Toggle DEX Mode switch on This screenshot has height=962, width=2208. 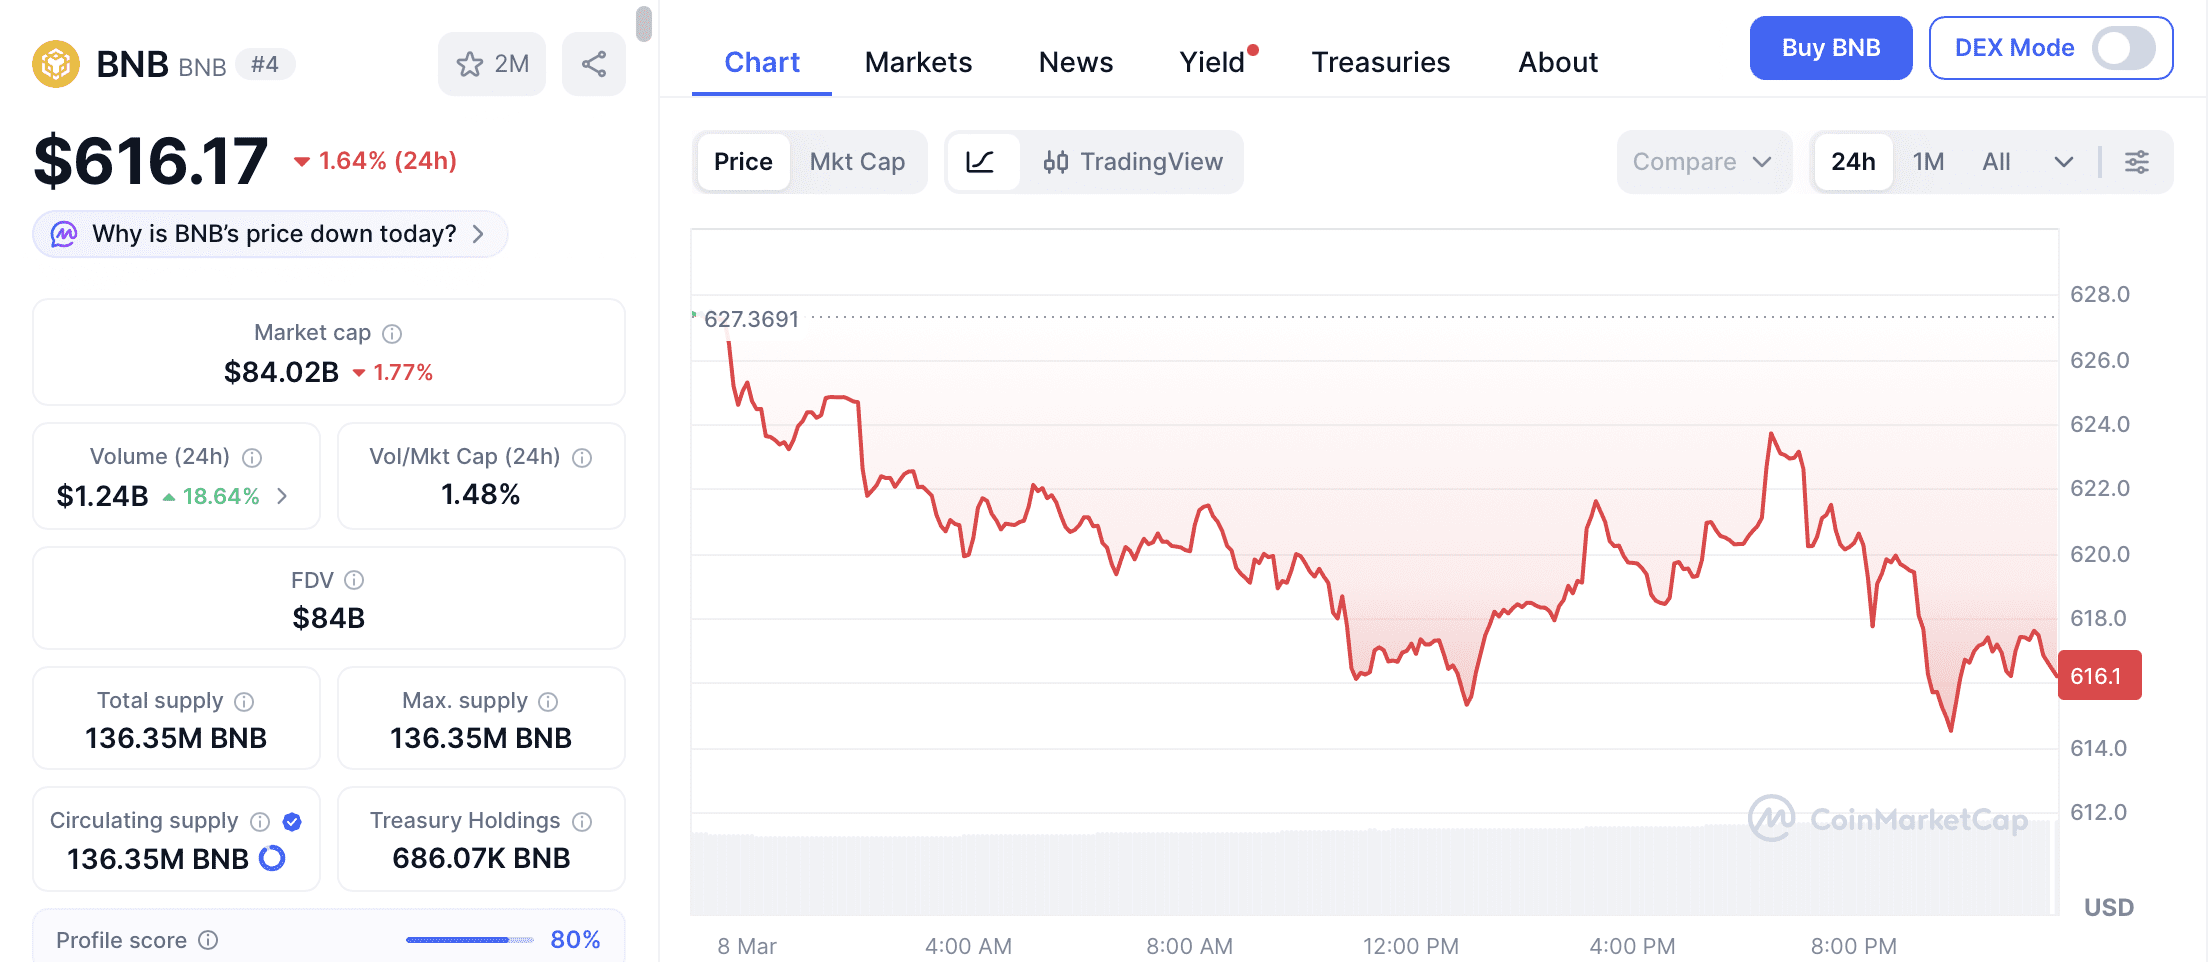click(2124, 48)
